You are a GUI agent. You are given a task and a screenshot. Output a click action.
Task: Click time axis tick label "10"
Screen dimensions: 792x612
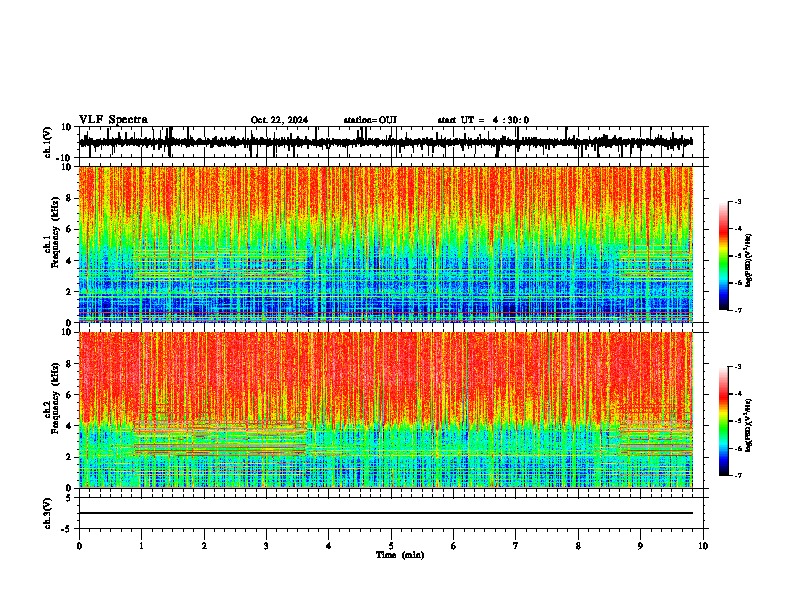pos(703,546)
